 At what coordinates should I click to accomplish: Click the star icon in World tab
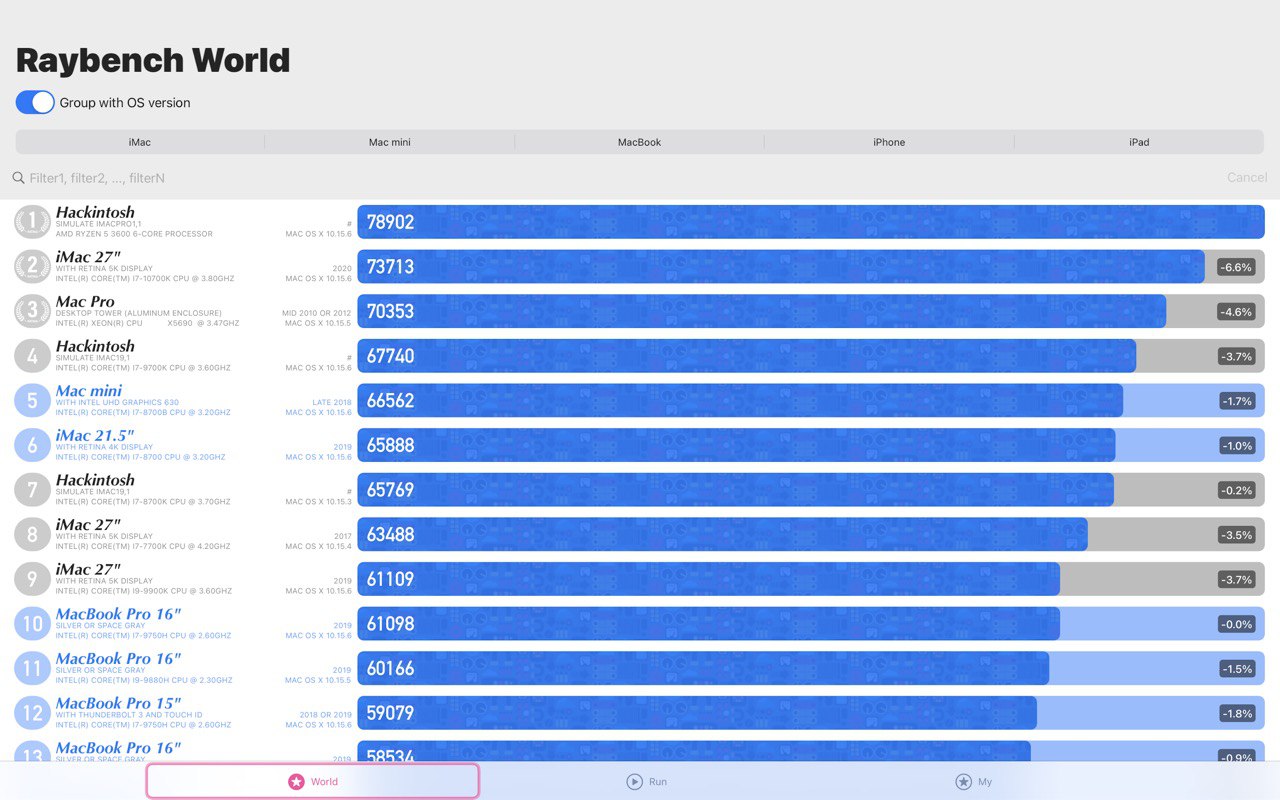[296, 782]
